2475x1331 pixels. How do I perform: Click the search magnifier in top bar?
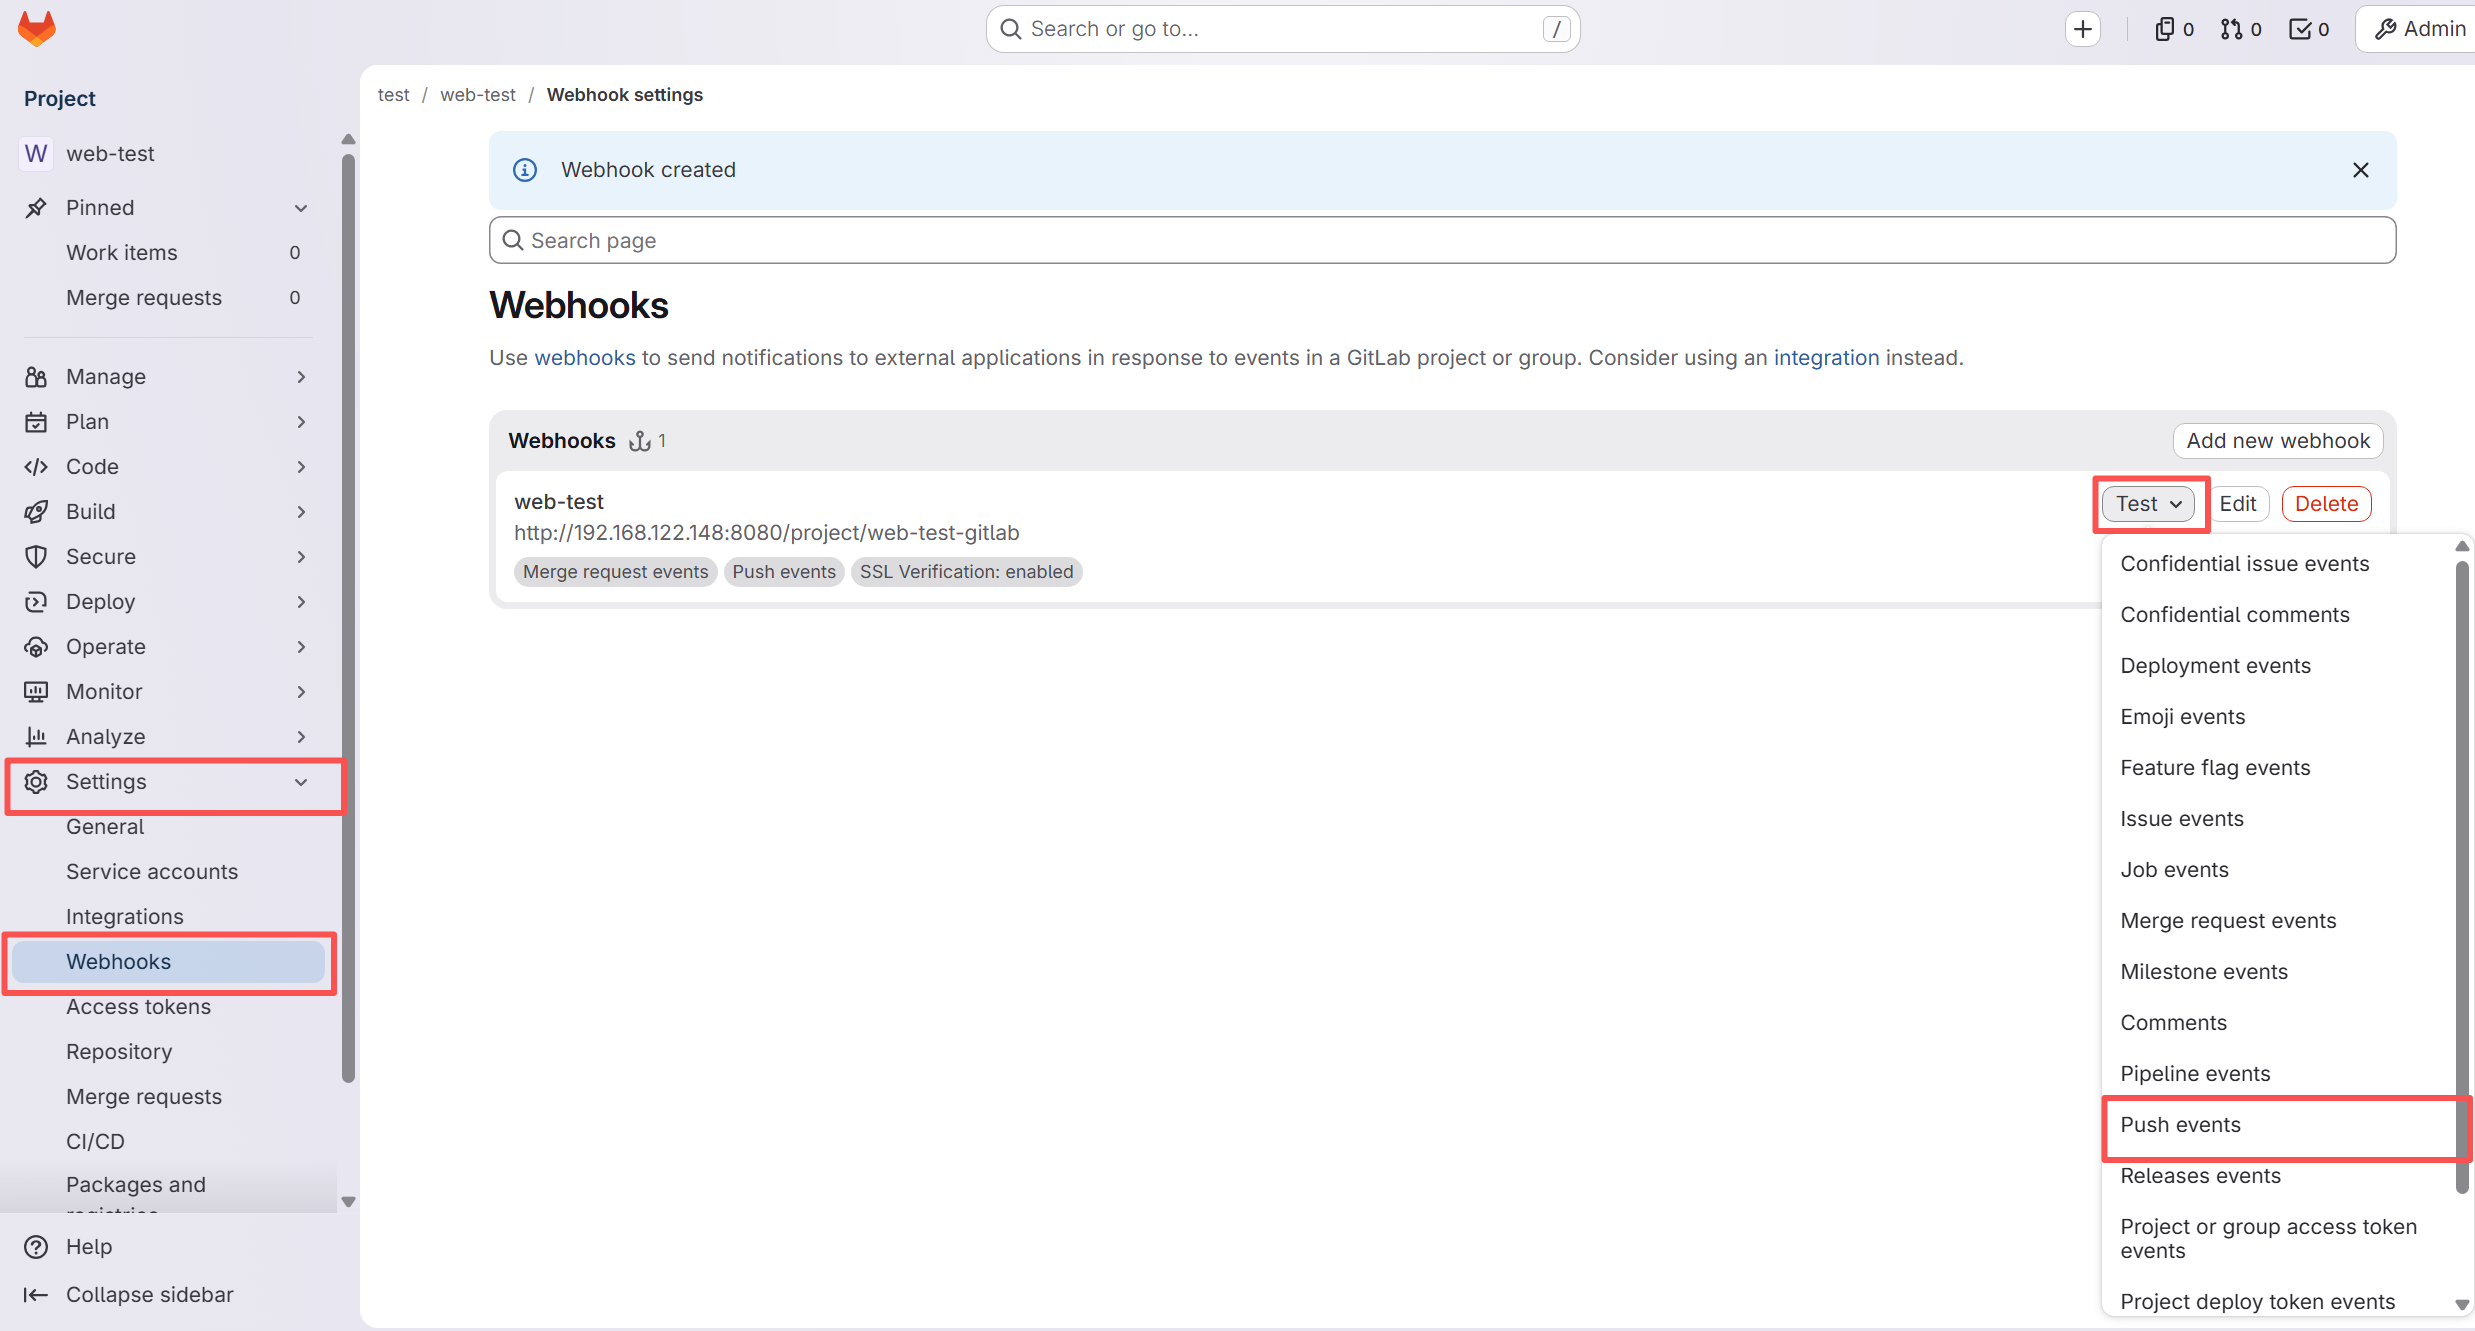(1011, 29)
